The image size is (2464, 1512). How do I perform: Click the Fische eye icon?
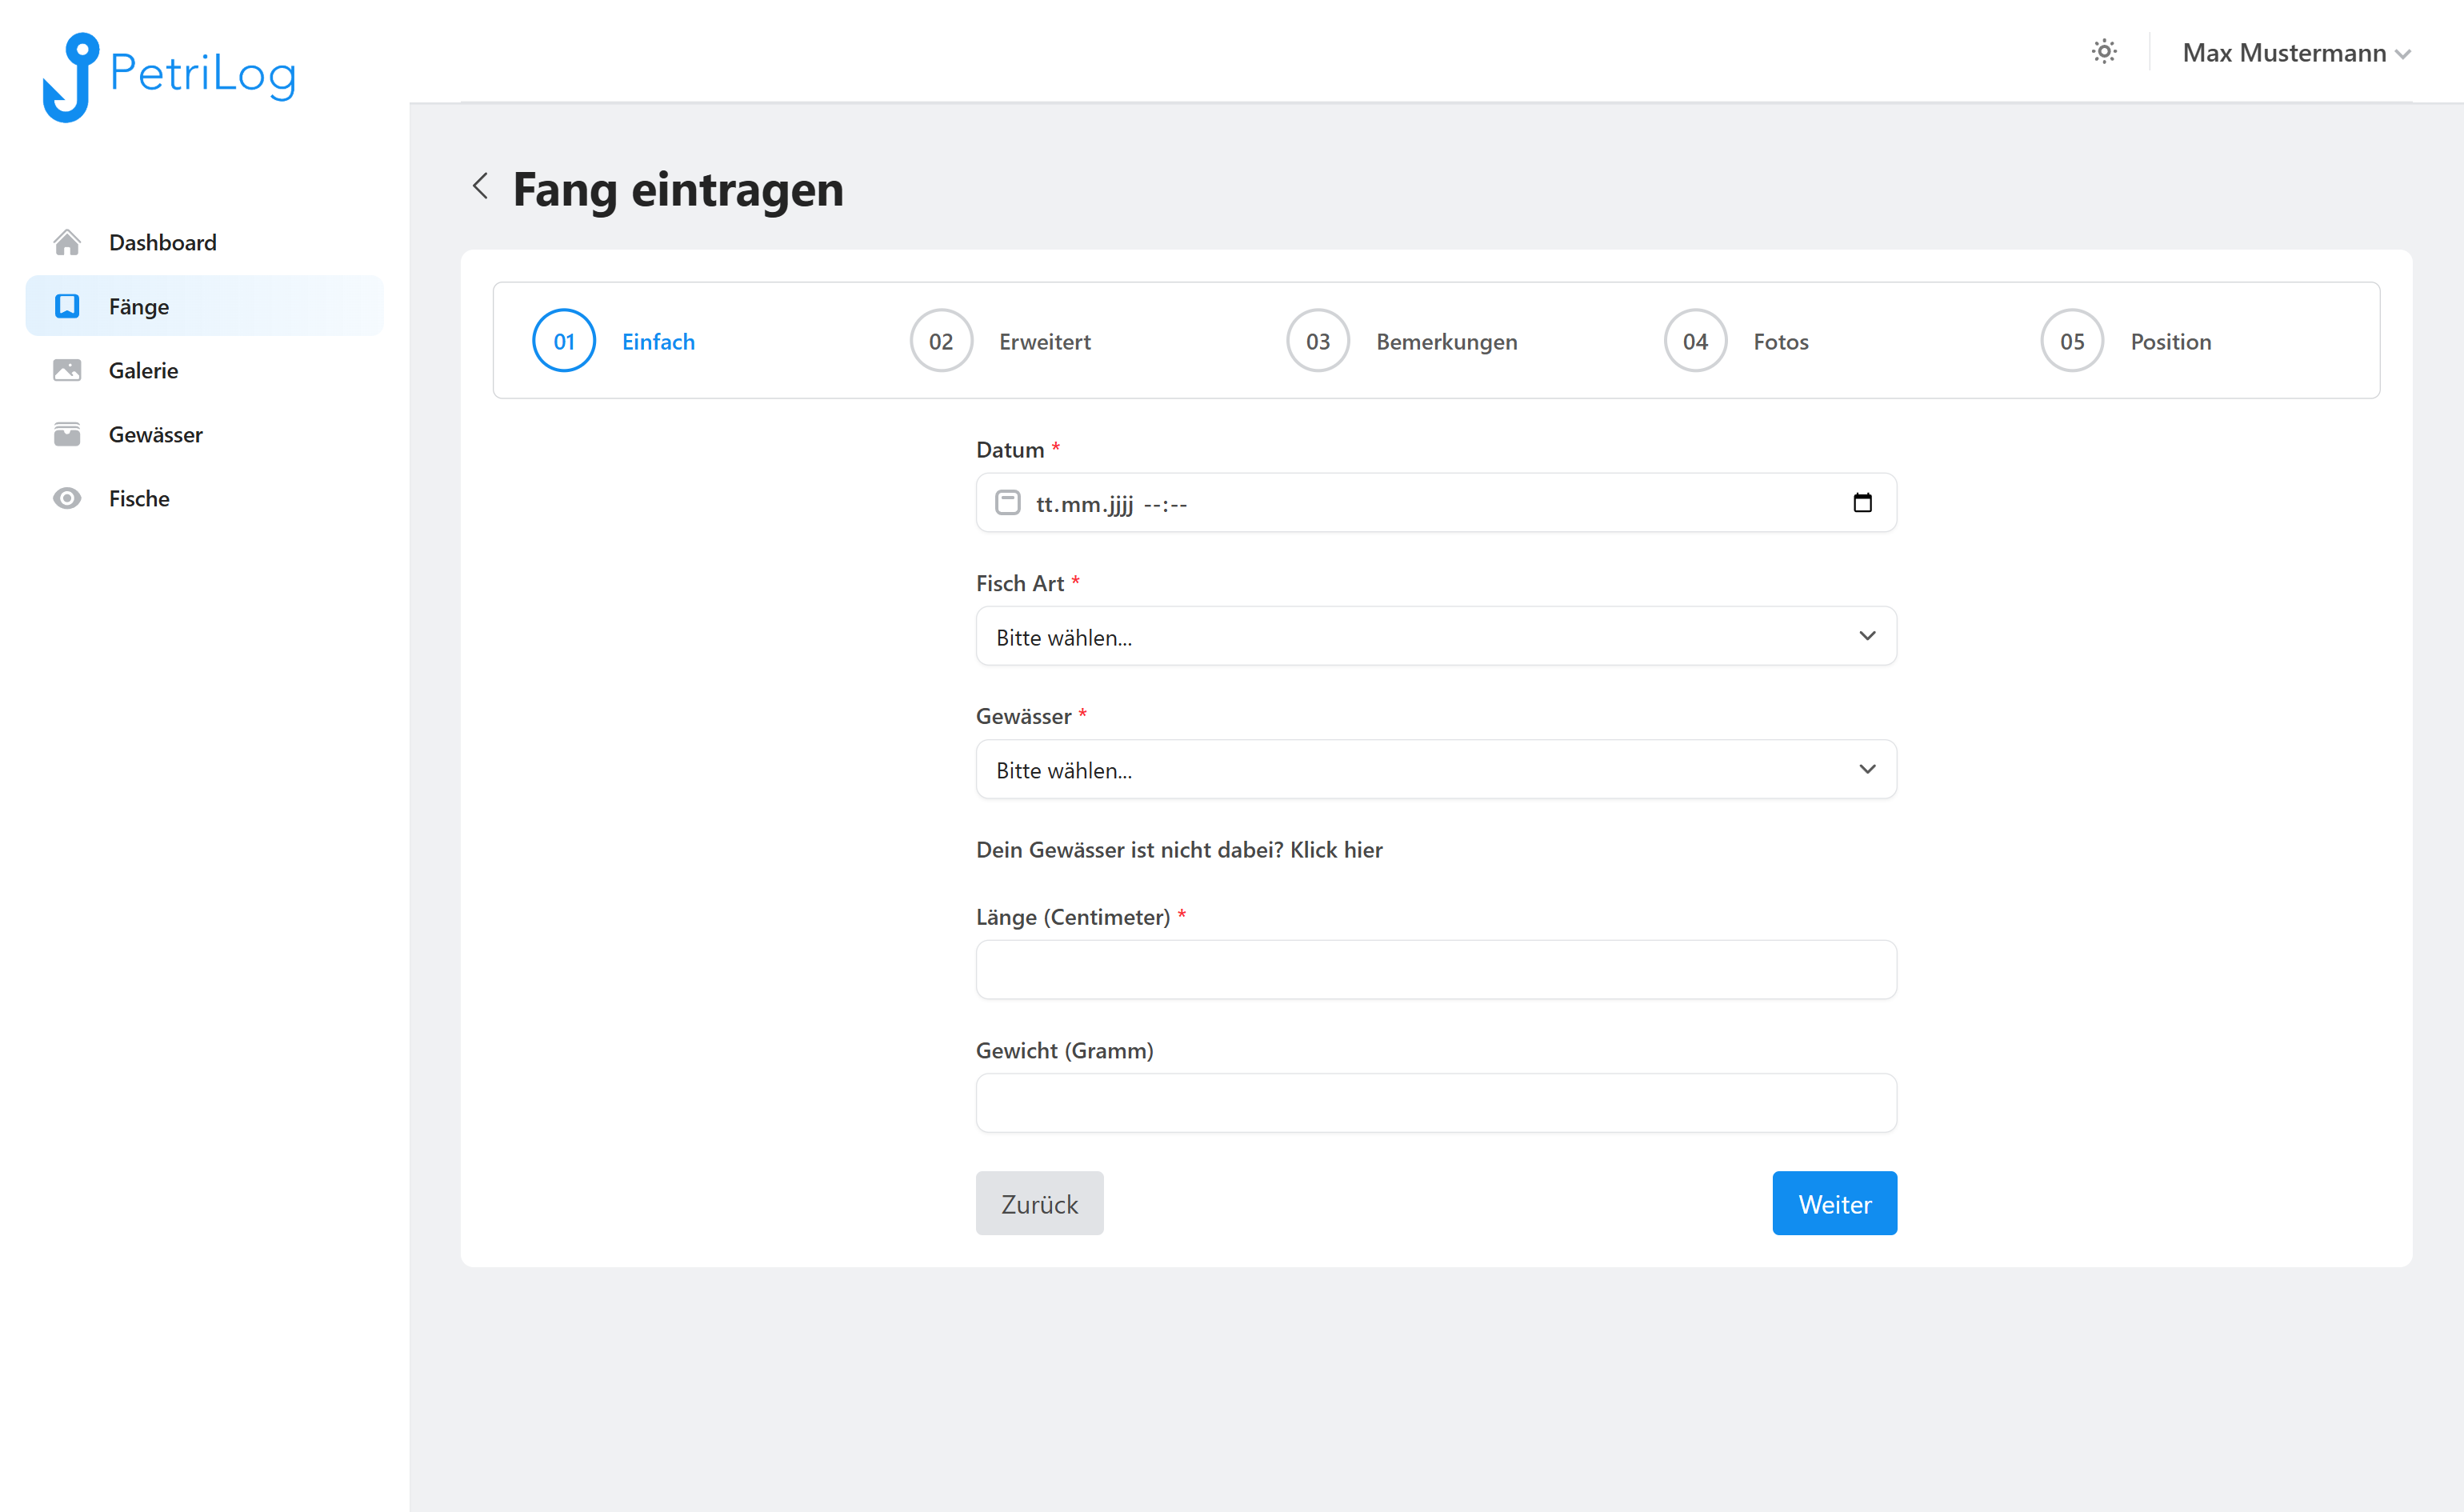pos(67,498)
